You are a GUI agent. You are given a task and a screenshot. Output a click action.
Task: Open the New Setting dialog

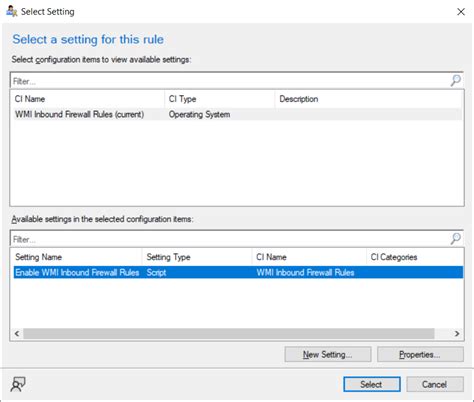[x=328, y=354]
